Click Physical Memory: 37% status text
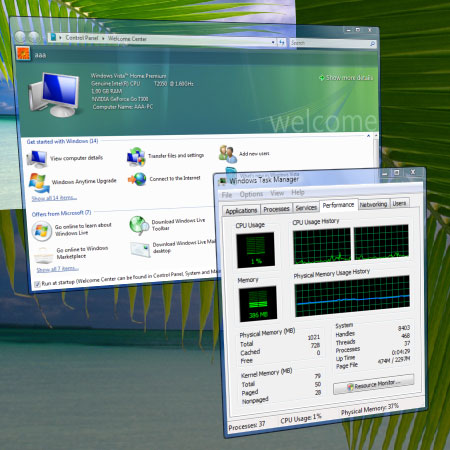 click(369, 409)
